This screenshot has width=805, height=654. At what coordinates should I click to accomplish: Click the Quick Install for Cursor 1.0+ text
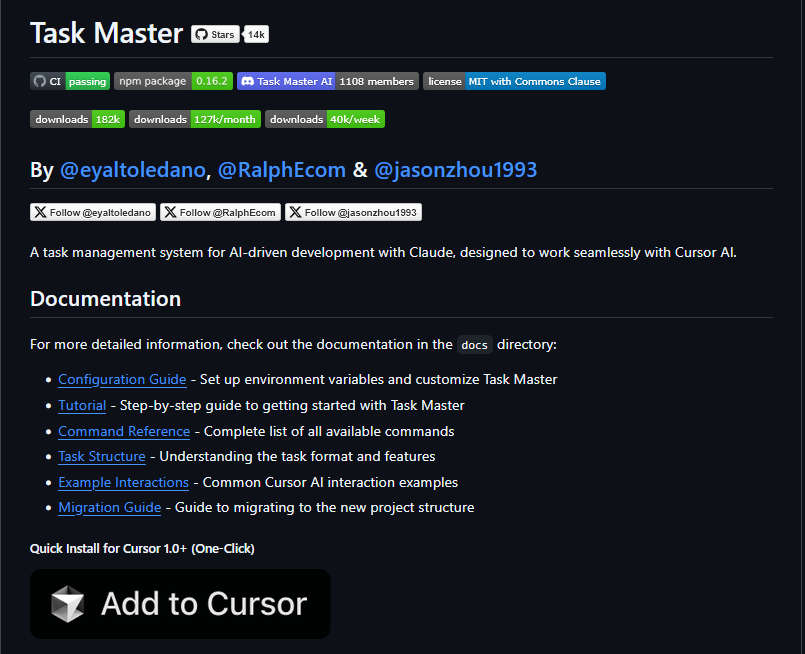[x=142, y=549]
